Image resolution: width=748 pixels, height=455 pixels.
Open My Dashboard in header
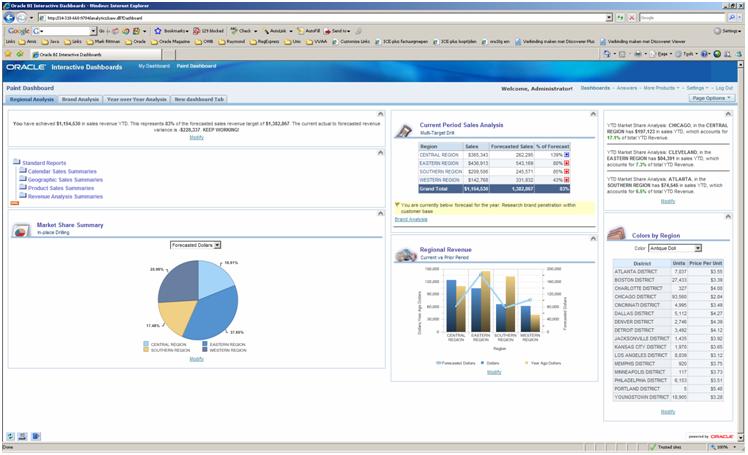click(154, 66)
